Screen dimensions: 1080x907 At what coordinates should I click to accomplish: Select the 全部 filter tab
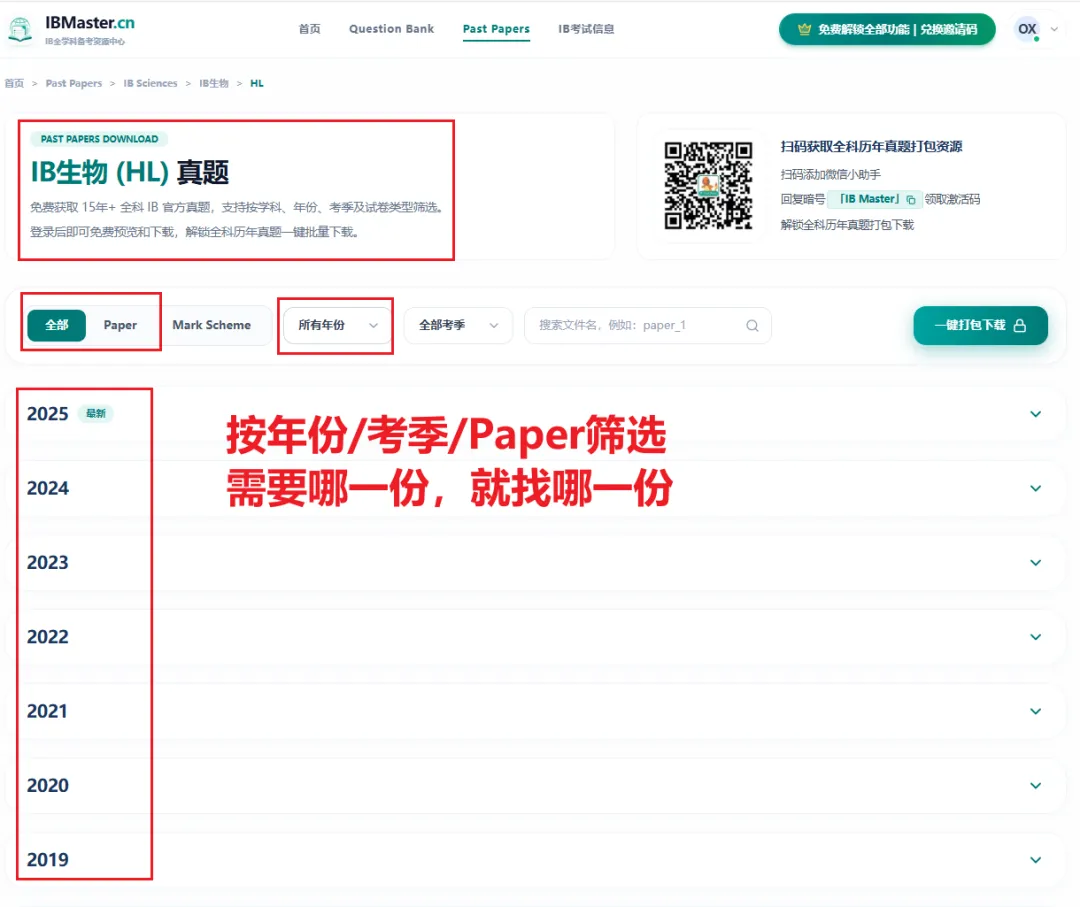56,325
